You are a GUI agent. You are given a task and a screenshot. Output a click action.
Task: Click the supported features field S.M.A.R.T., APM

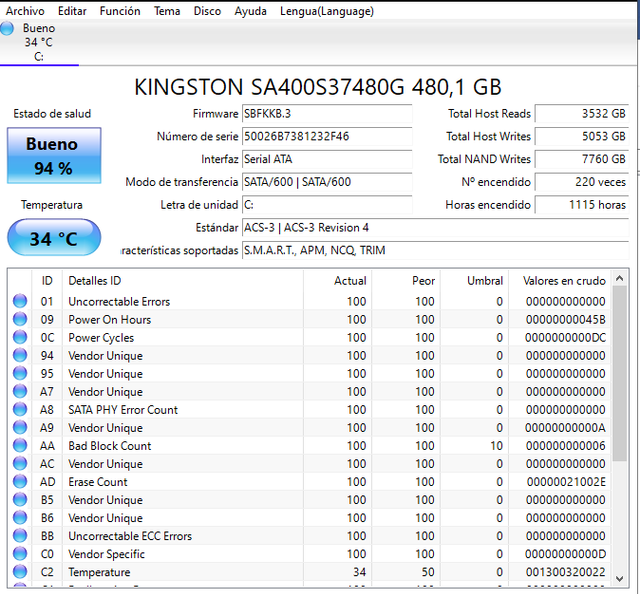(x=436, y=250)
